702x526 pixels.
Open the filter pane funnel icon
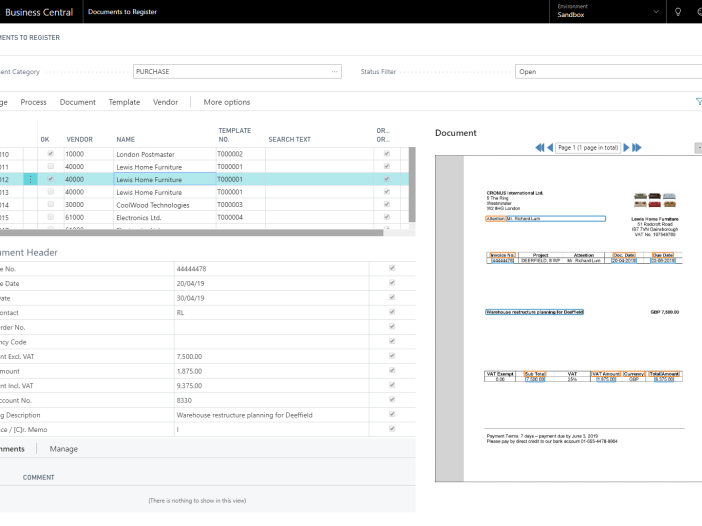click(x=698, y=102)
